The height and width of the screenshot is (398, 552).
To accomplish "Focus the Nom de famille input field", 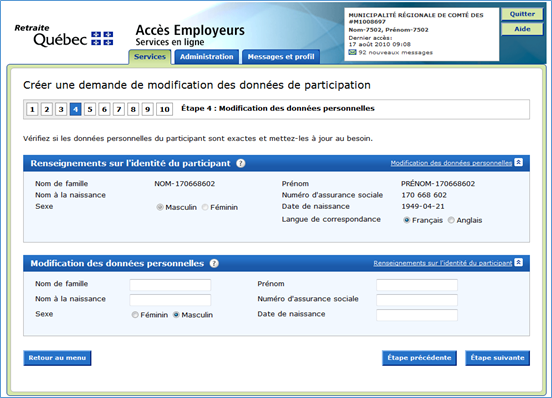I will tap(170, 285).
